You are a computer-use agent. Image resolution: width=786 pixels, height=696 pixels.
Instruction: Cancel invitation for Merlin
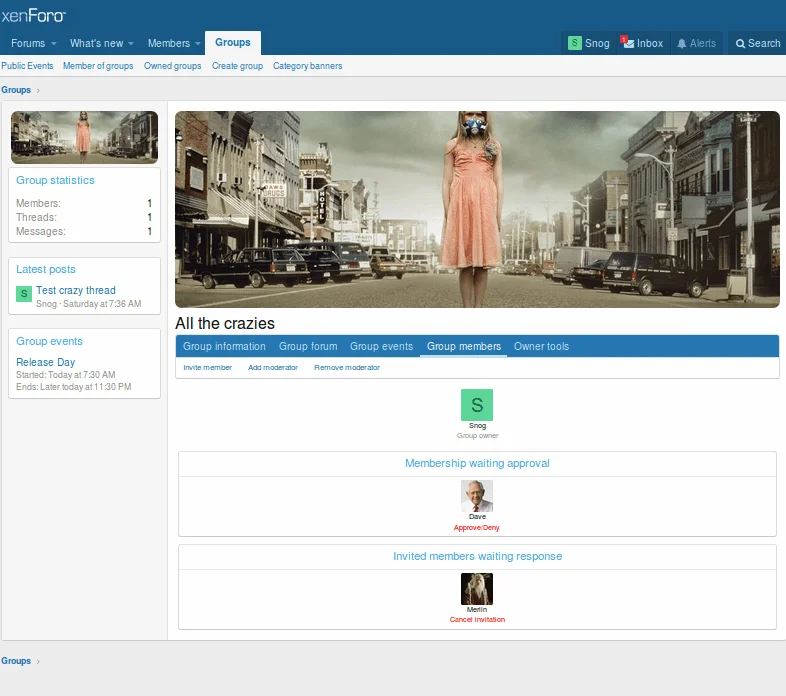click(477, 620)
